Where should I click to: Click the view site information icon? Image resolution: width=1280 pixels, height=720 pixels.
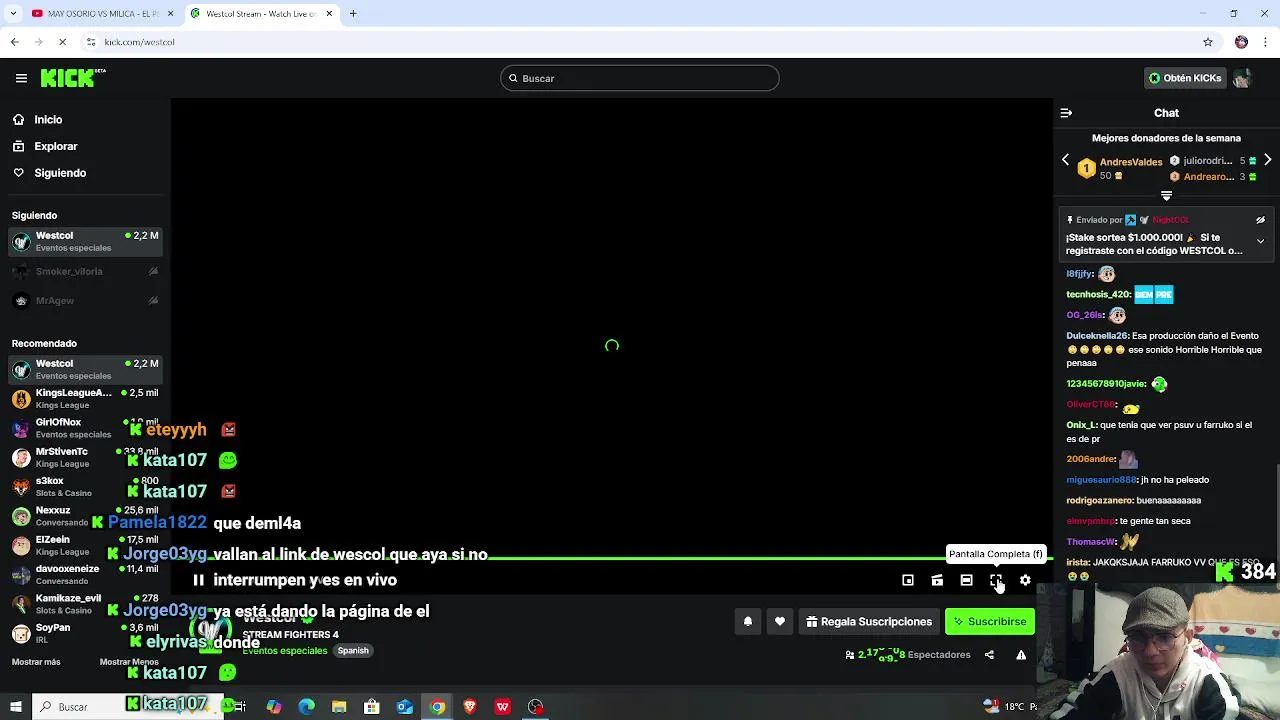click(91, 42)
